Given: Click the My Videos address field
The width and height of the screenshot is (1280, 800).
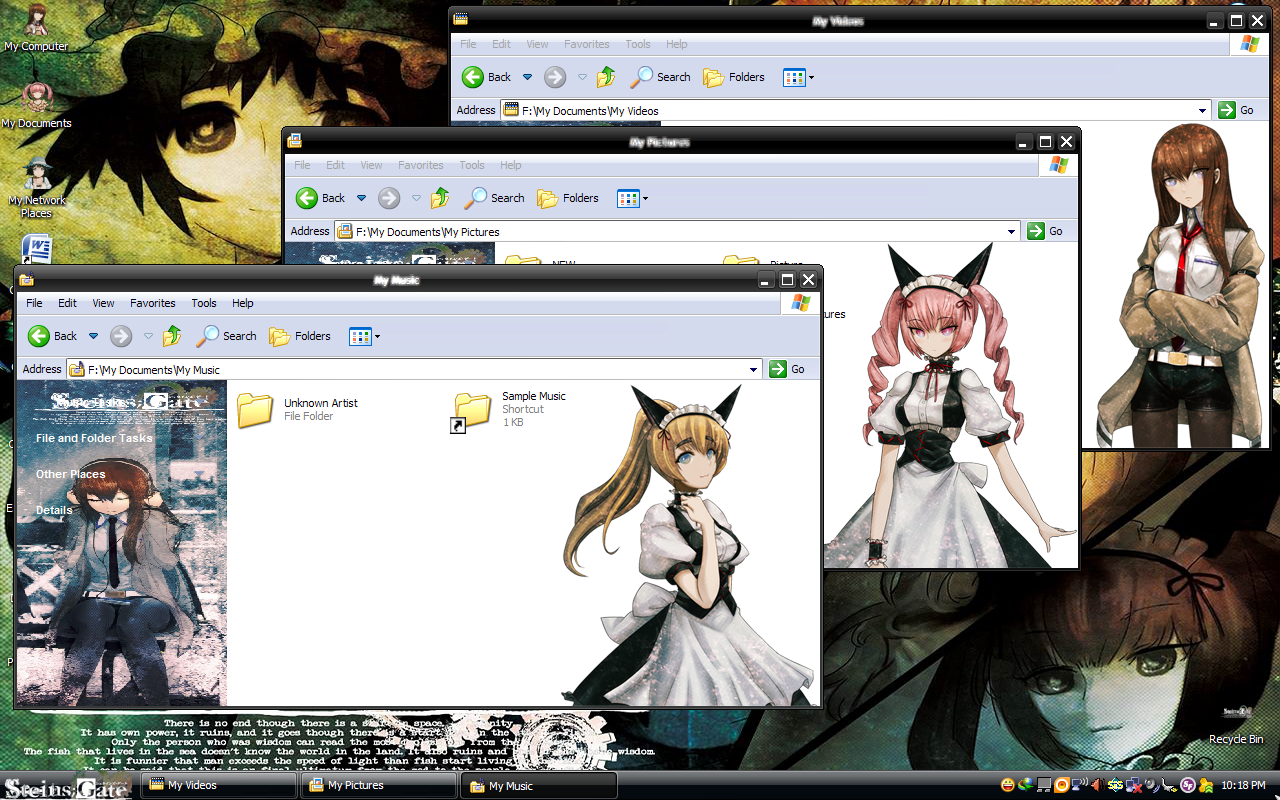Looking at the screenshot, I should click(x=850, y=110).
